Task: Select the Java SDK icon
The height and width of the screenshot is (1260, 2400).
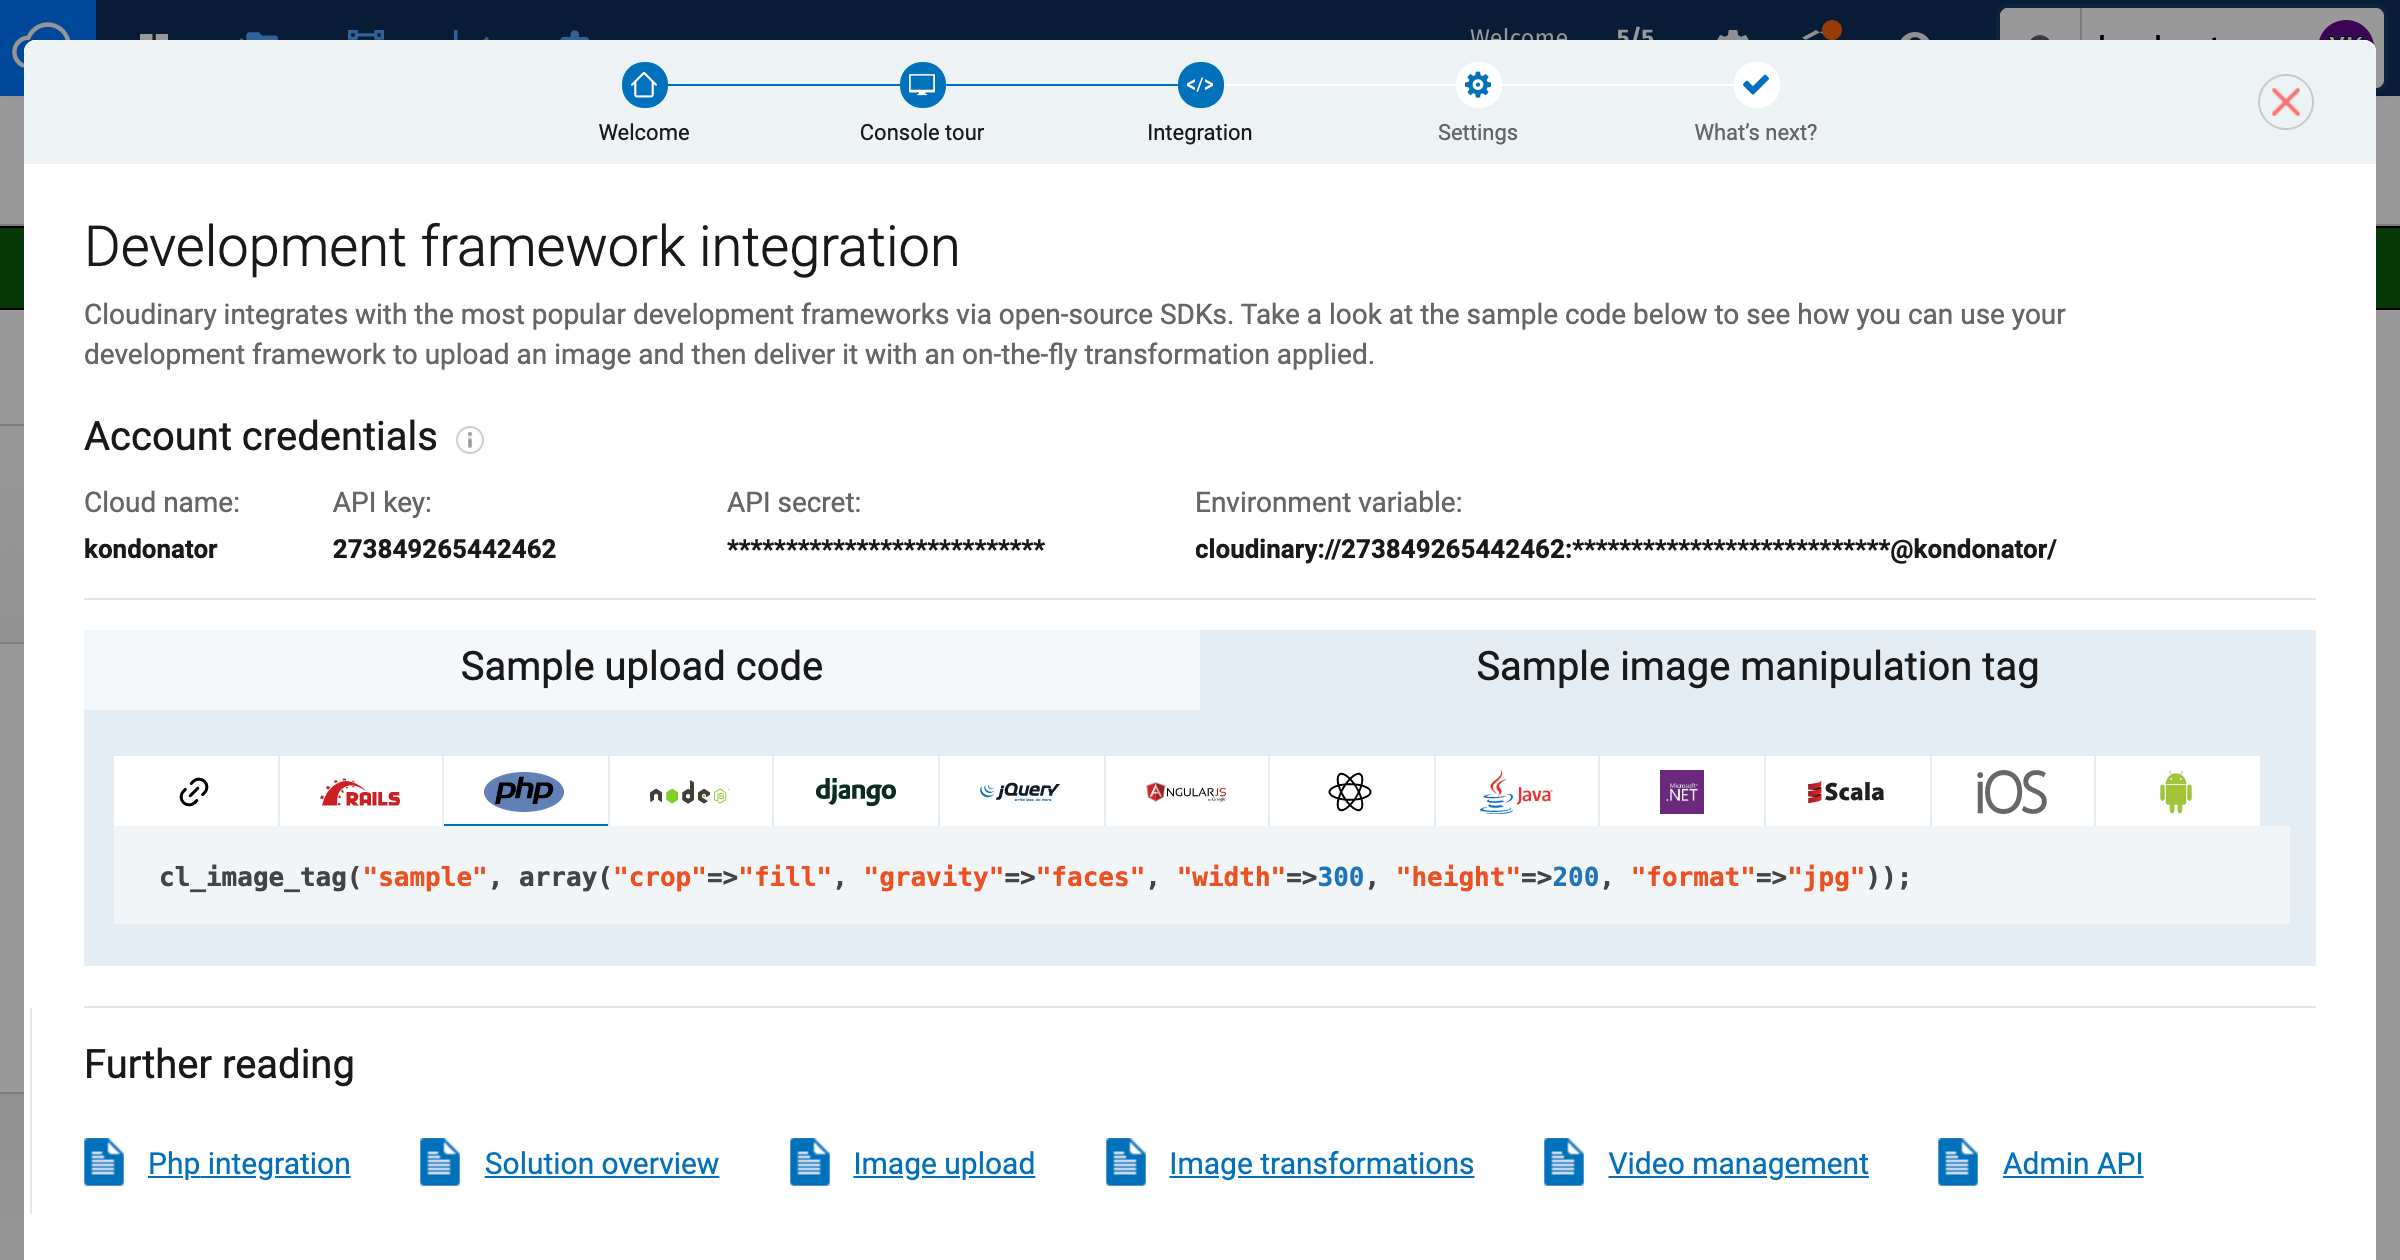Action: 1516,792
